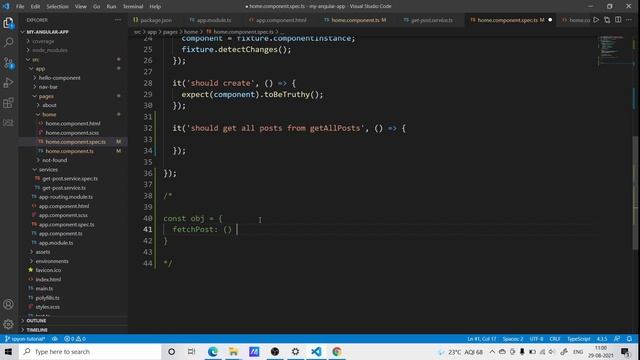Expand the assets folder
The image size is (640, 360).
42,252
